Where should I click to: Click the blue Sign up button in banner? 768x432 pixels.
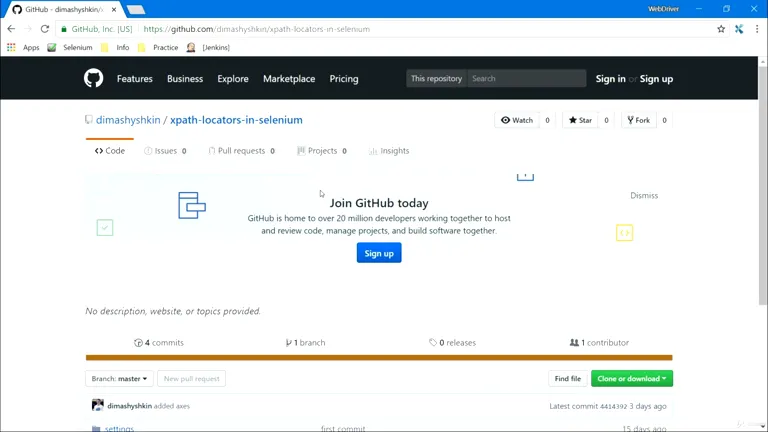point(379,253)
